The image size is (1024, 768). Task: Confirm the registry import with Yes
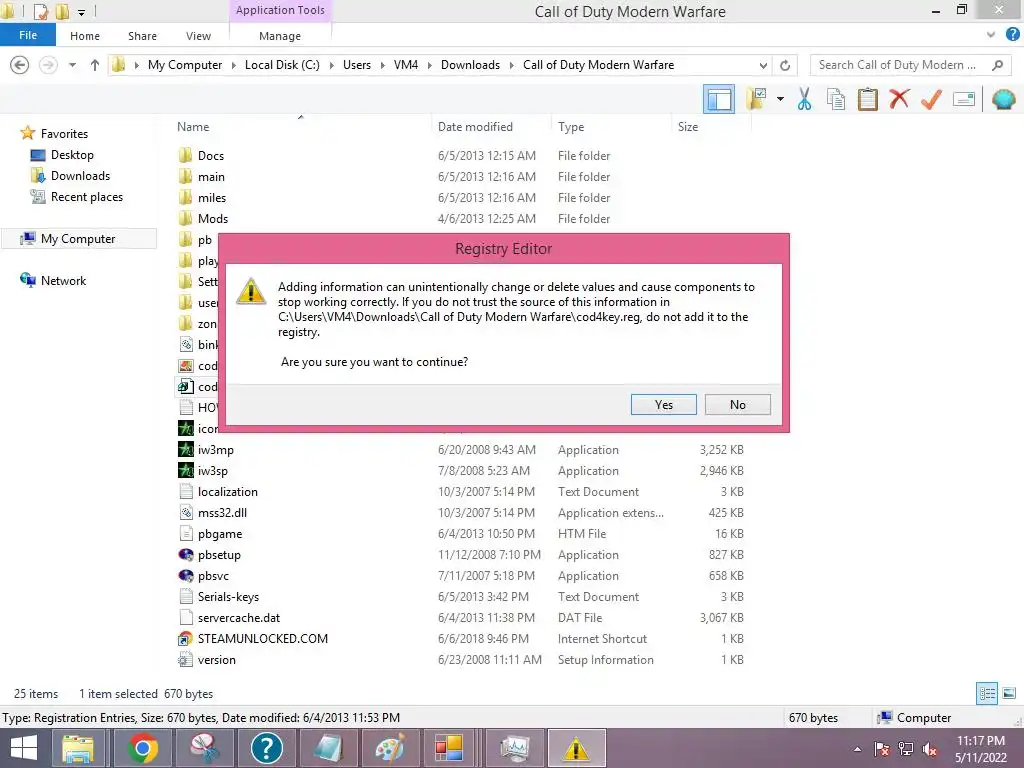pos(664,404)
